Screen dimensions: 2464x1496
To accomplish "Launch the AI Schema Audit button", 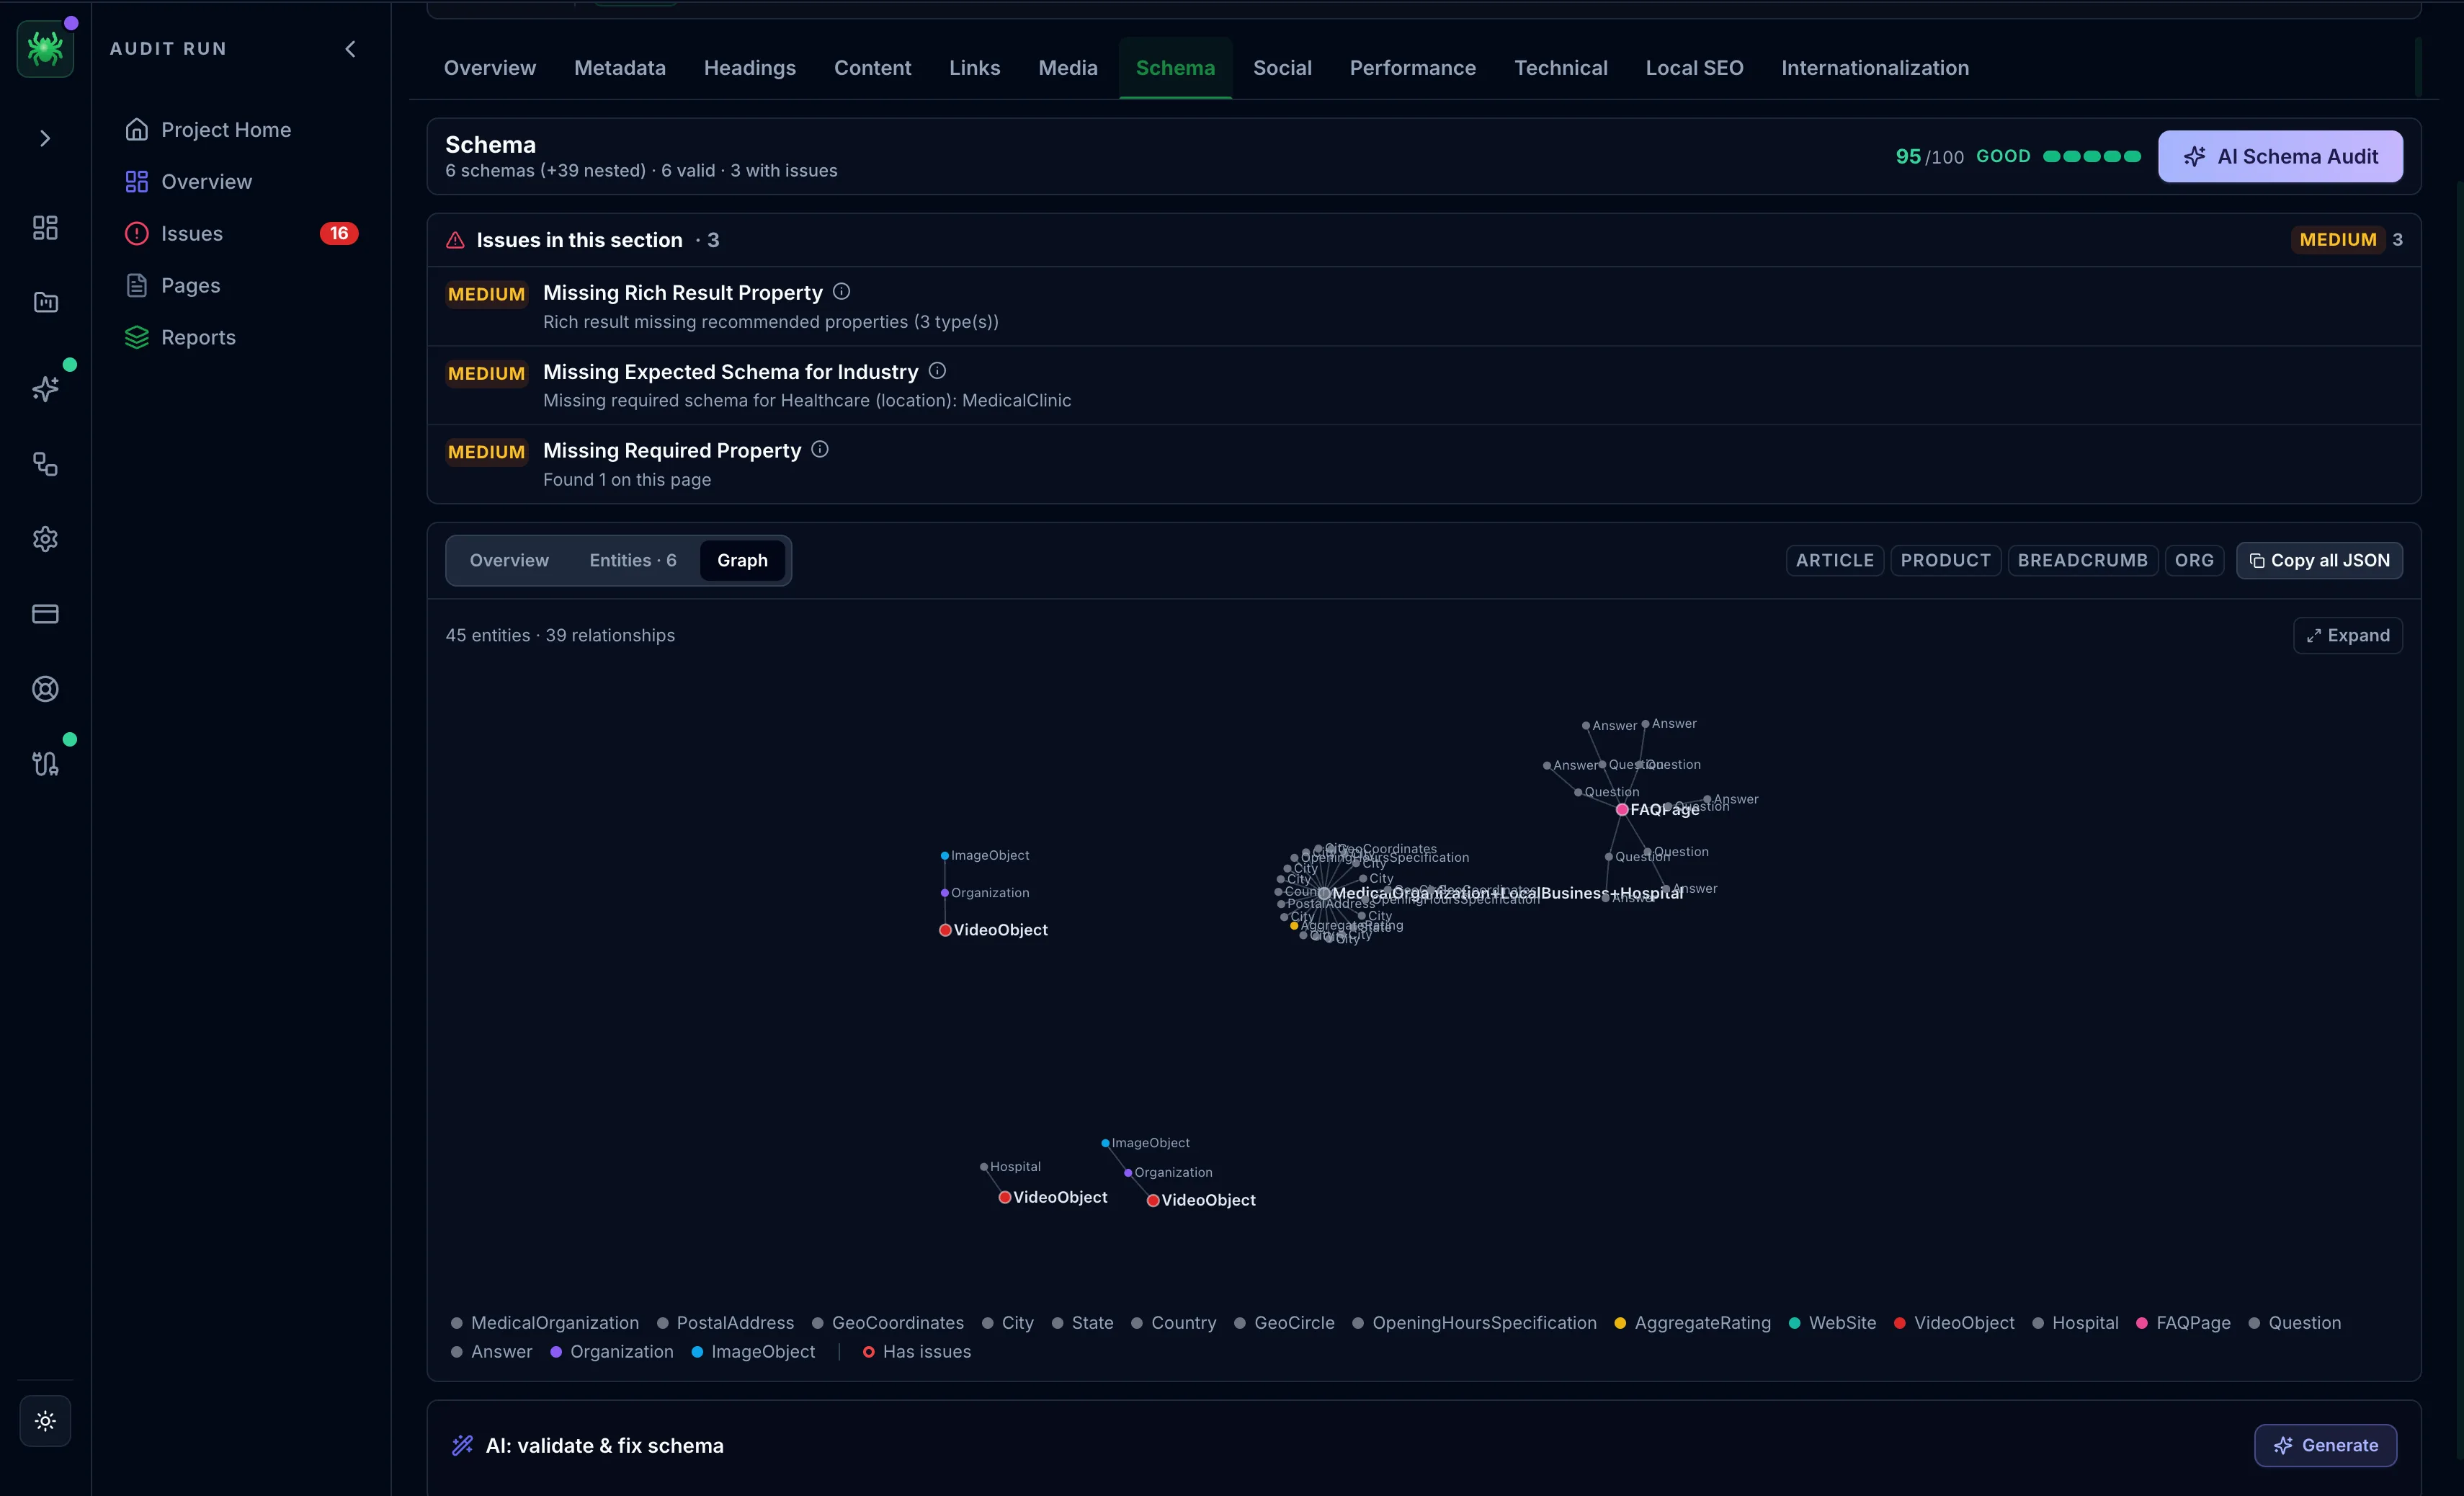I will (x=2280, y=156).
